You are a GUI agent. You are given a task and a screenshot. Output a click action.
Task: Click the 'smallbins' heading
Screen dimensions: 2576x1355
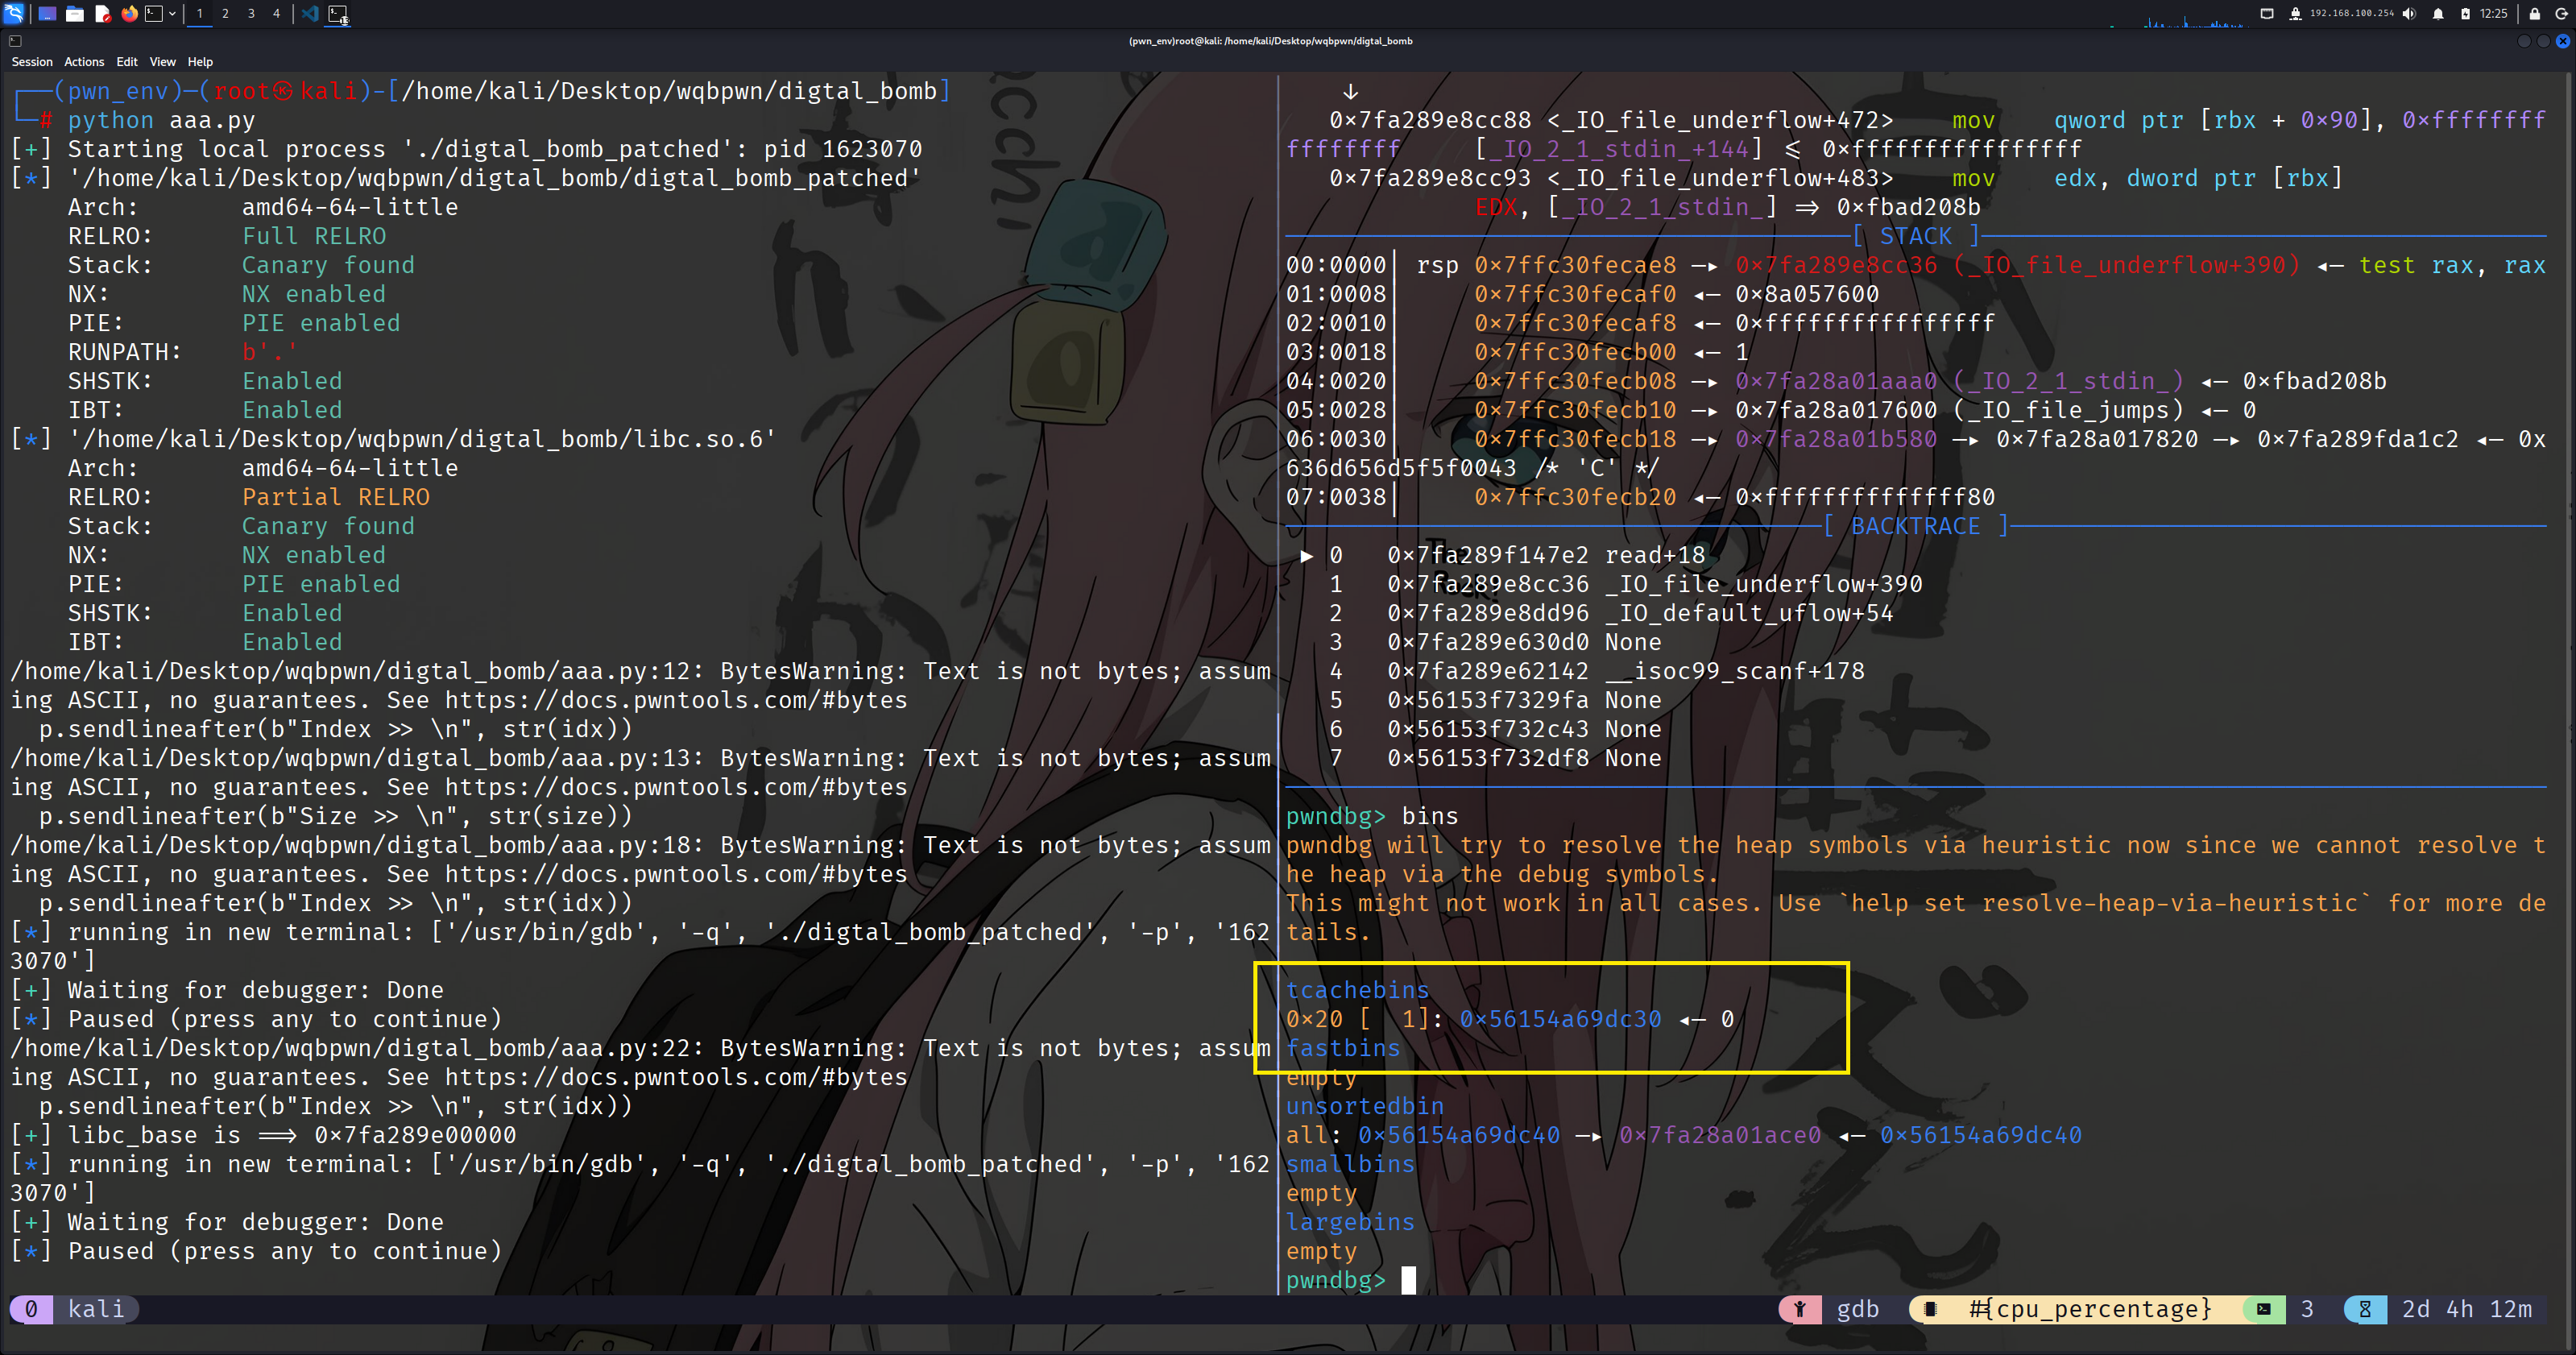(x=1351, y=1164)
